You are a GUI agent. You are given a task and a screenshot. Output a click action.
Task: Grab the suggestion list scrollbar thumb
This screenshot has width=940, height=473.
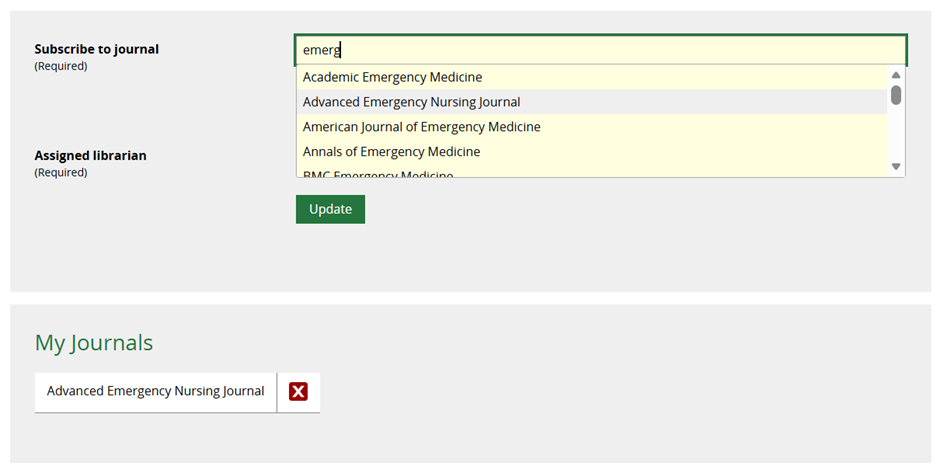click(x=896, y=95)
